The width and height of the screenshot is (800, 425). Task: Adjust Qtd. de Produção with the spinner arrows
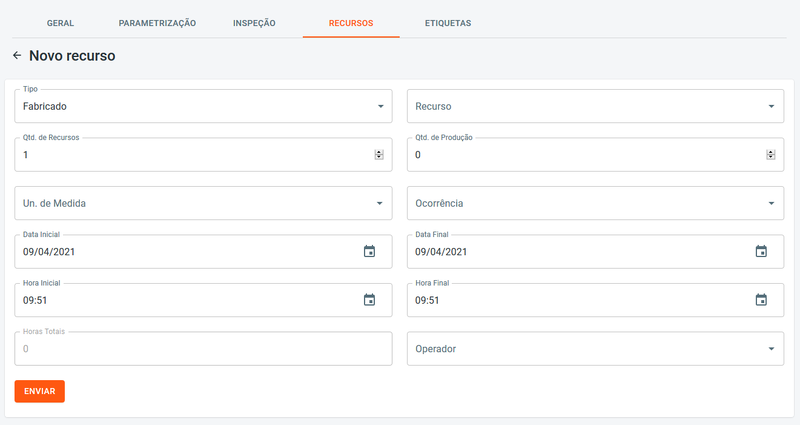pos(771,155)
